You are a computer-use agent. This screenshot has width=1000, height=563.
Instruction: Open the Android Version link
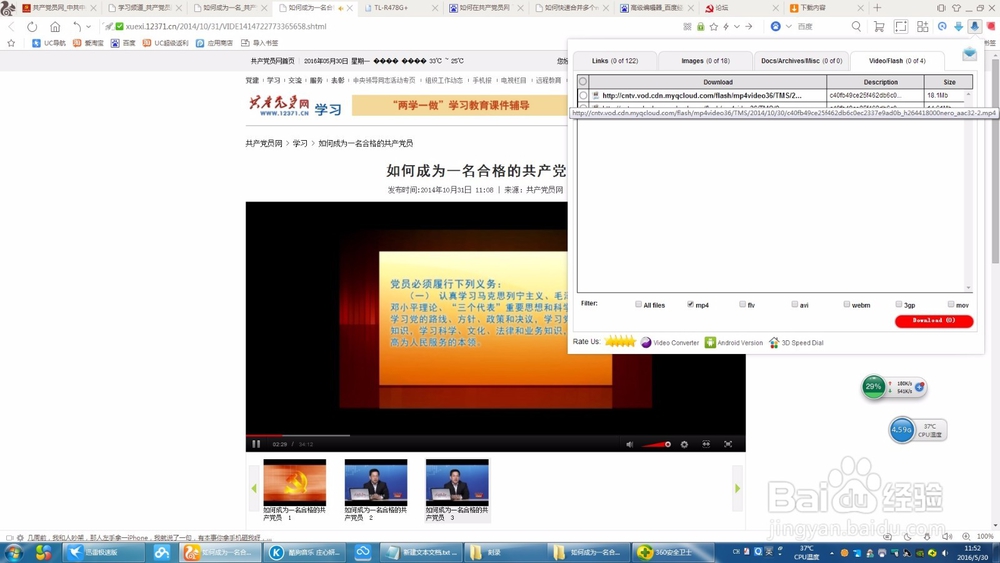point(734,342)
